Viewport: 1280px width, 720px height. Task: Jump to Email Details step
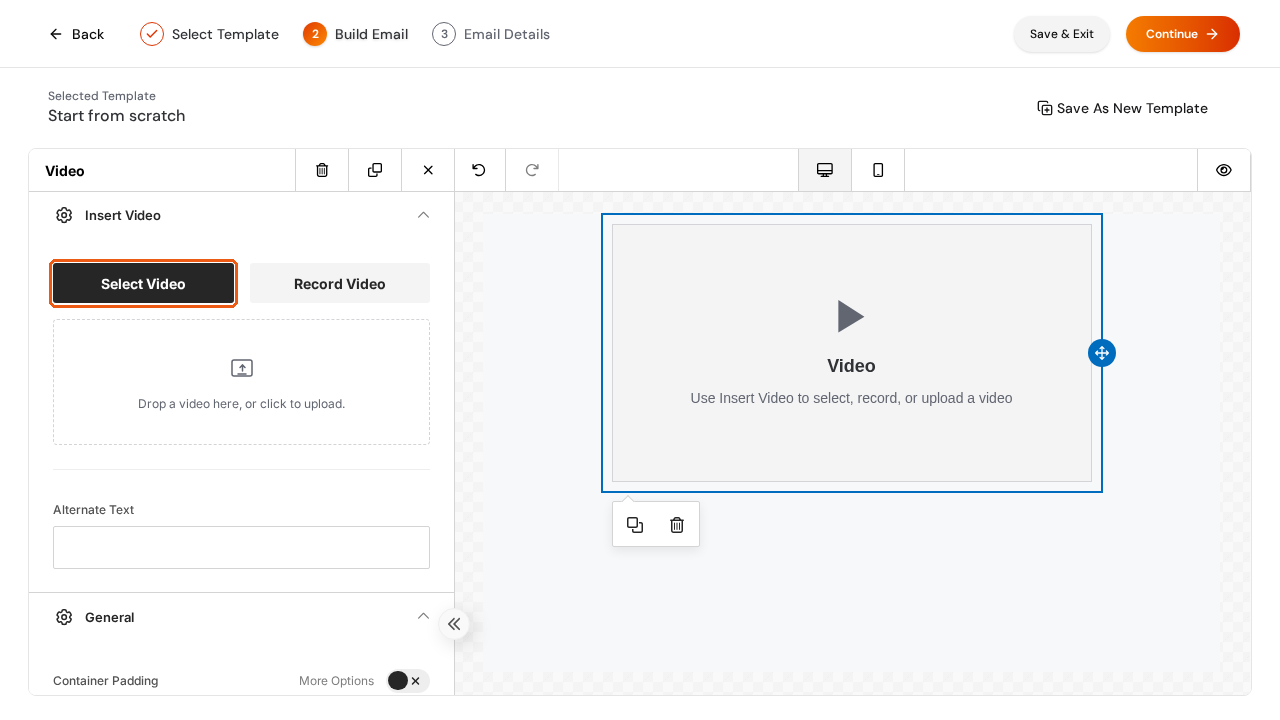[491, 34]
